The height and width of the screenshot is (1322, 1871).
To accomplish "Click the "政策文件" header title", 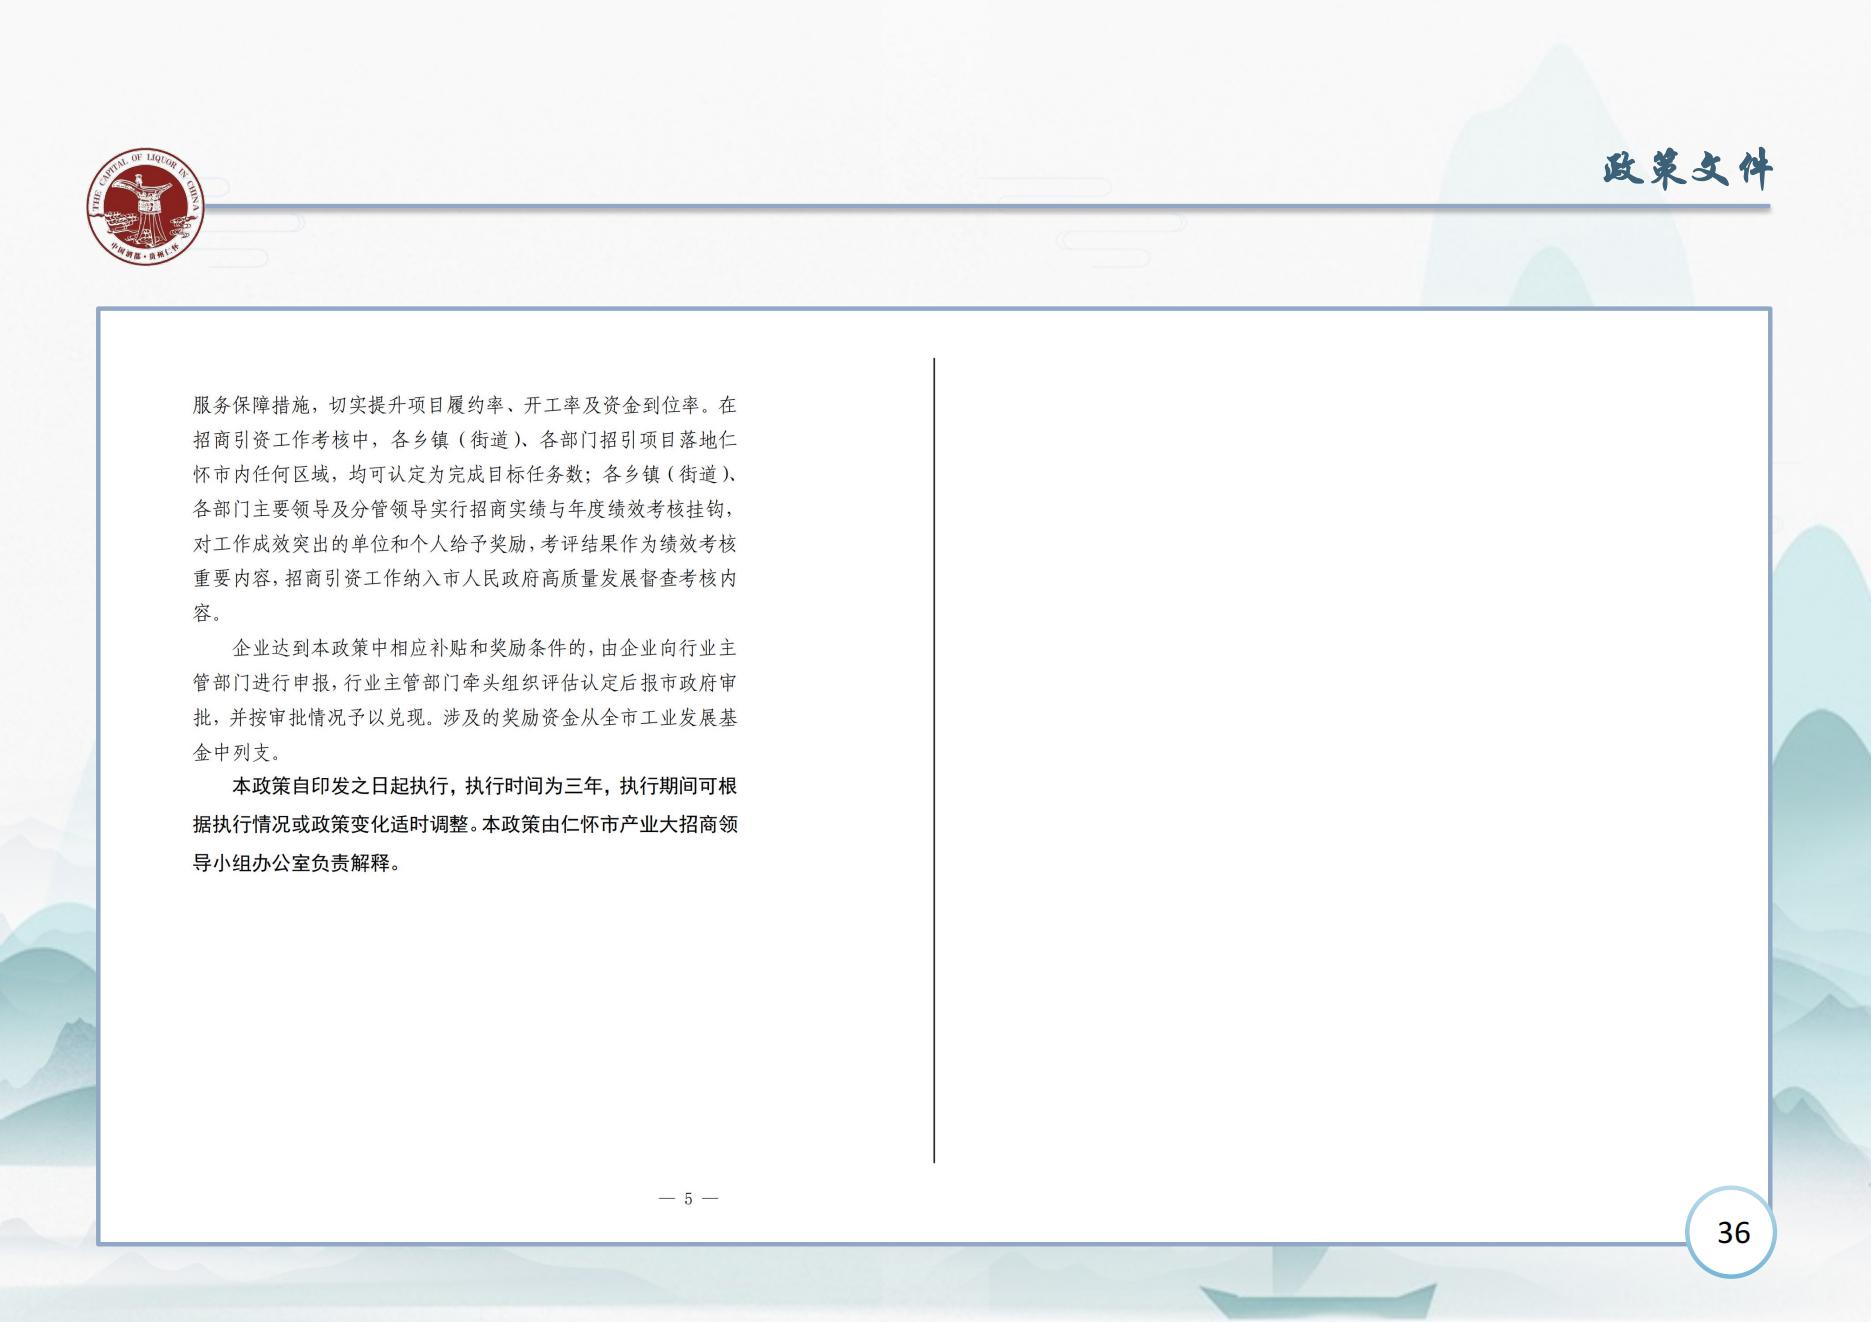I will (1687, 170).
